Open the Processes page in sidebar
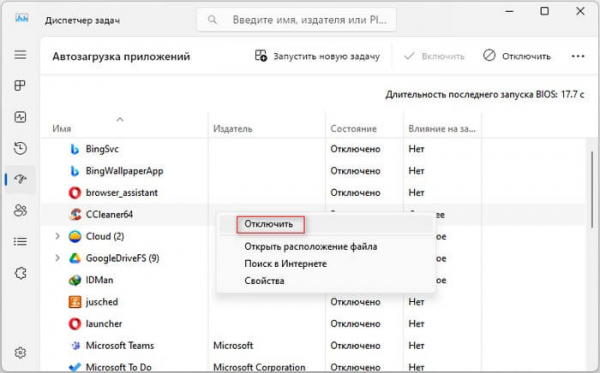The width and height of the screenshot is (600, 373). click(x=20, y=85)
